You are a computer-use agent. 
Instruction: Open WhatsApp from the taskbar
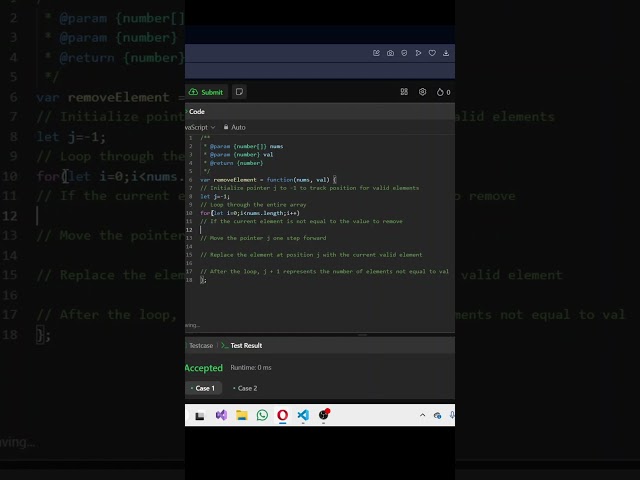point(262,415)
